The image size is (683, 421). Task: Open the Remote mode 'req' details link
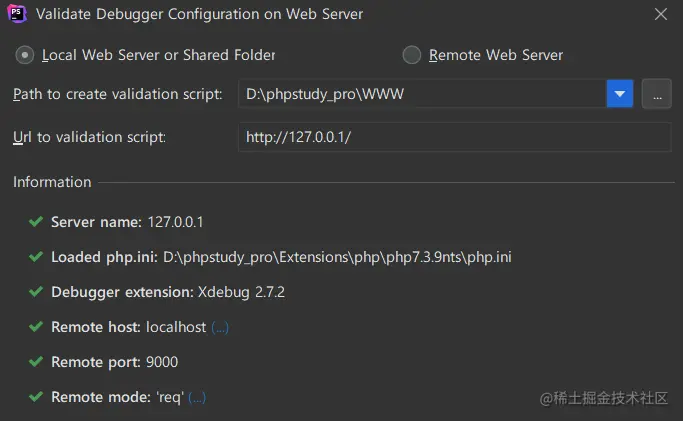[197, 397]
